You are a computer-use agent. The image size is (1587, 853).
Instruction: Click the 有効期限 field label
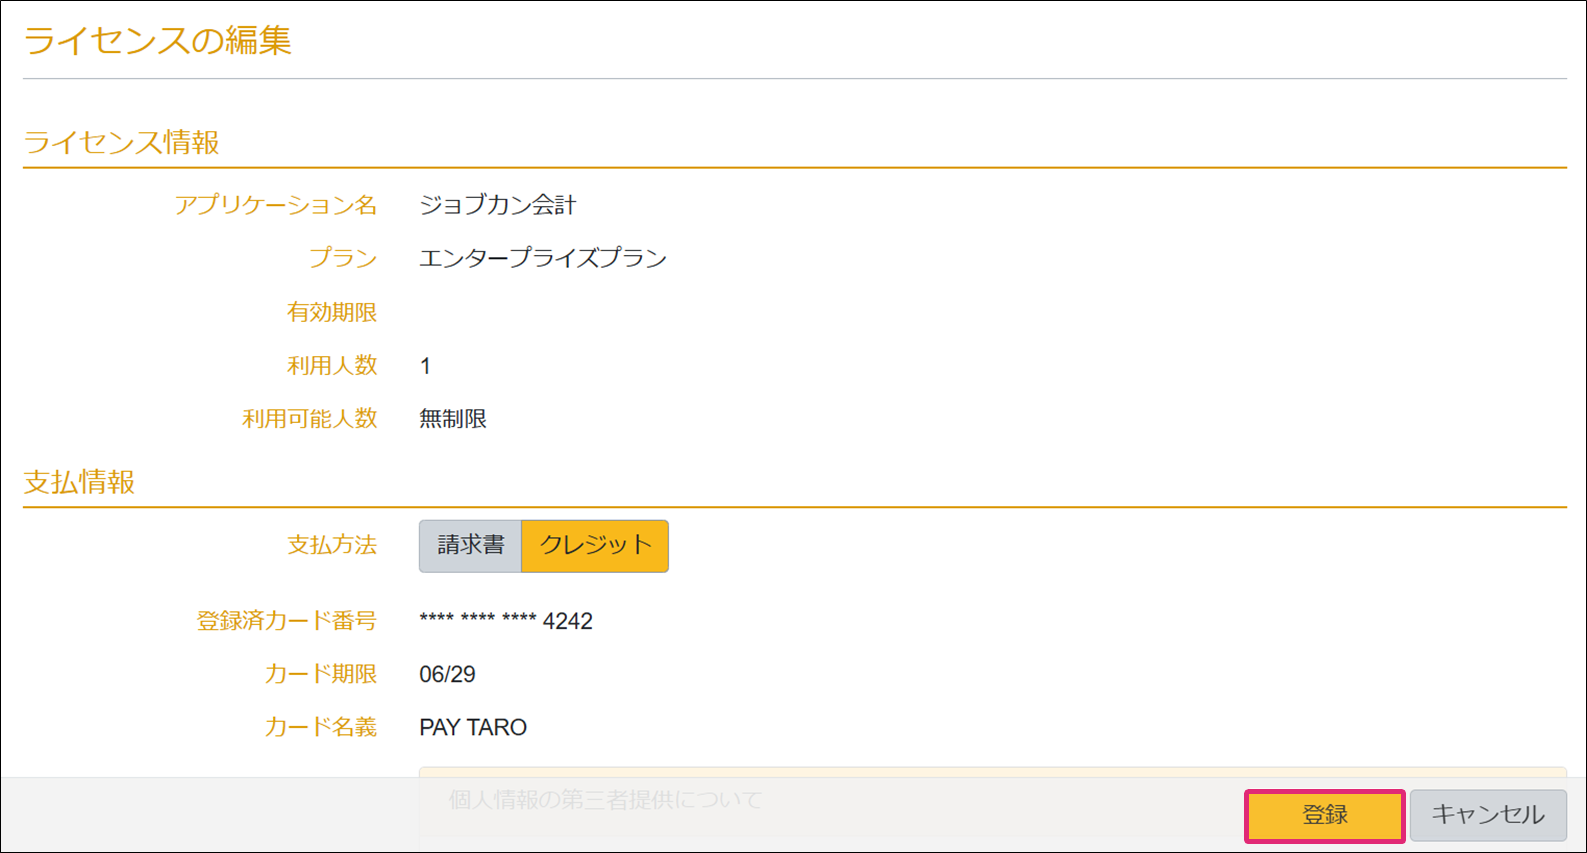[331, 313]
